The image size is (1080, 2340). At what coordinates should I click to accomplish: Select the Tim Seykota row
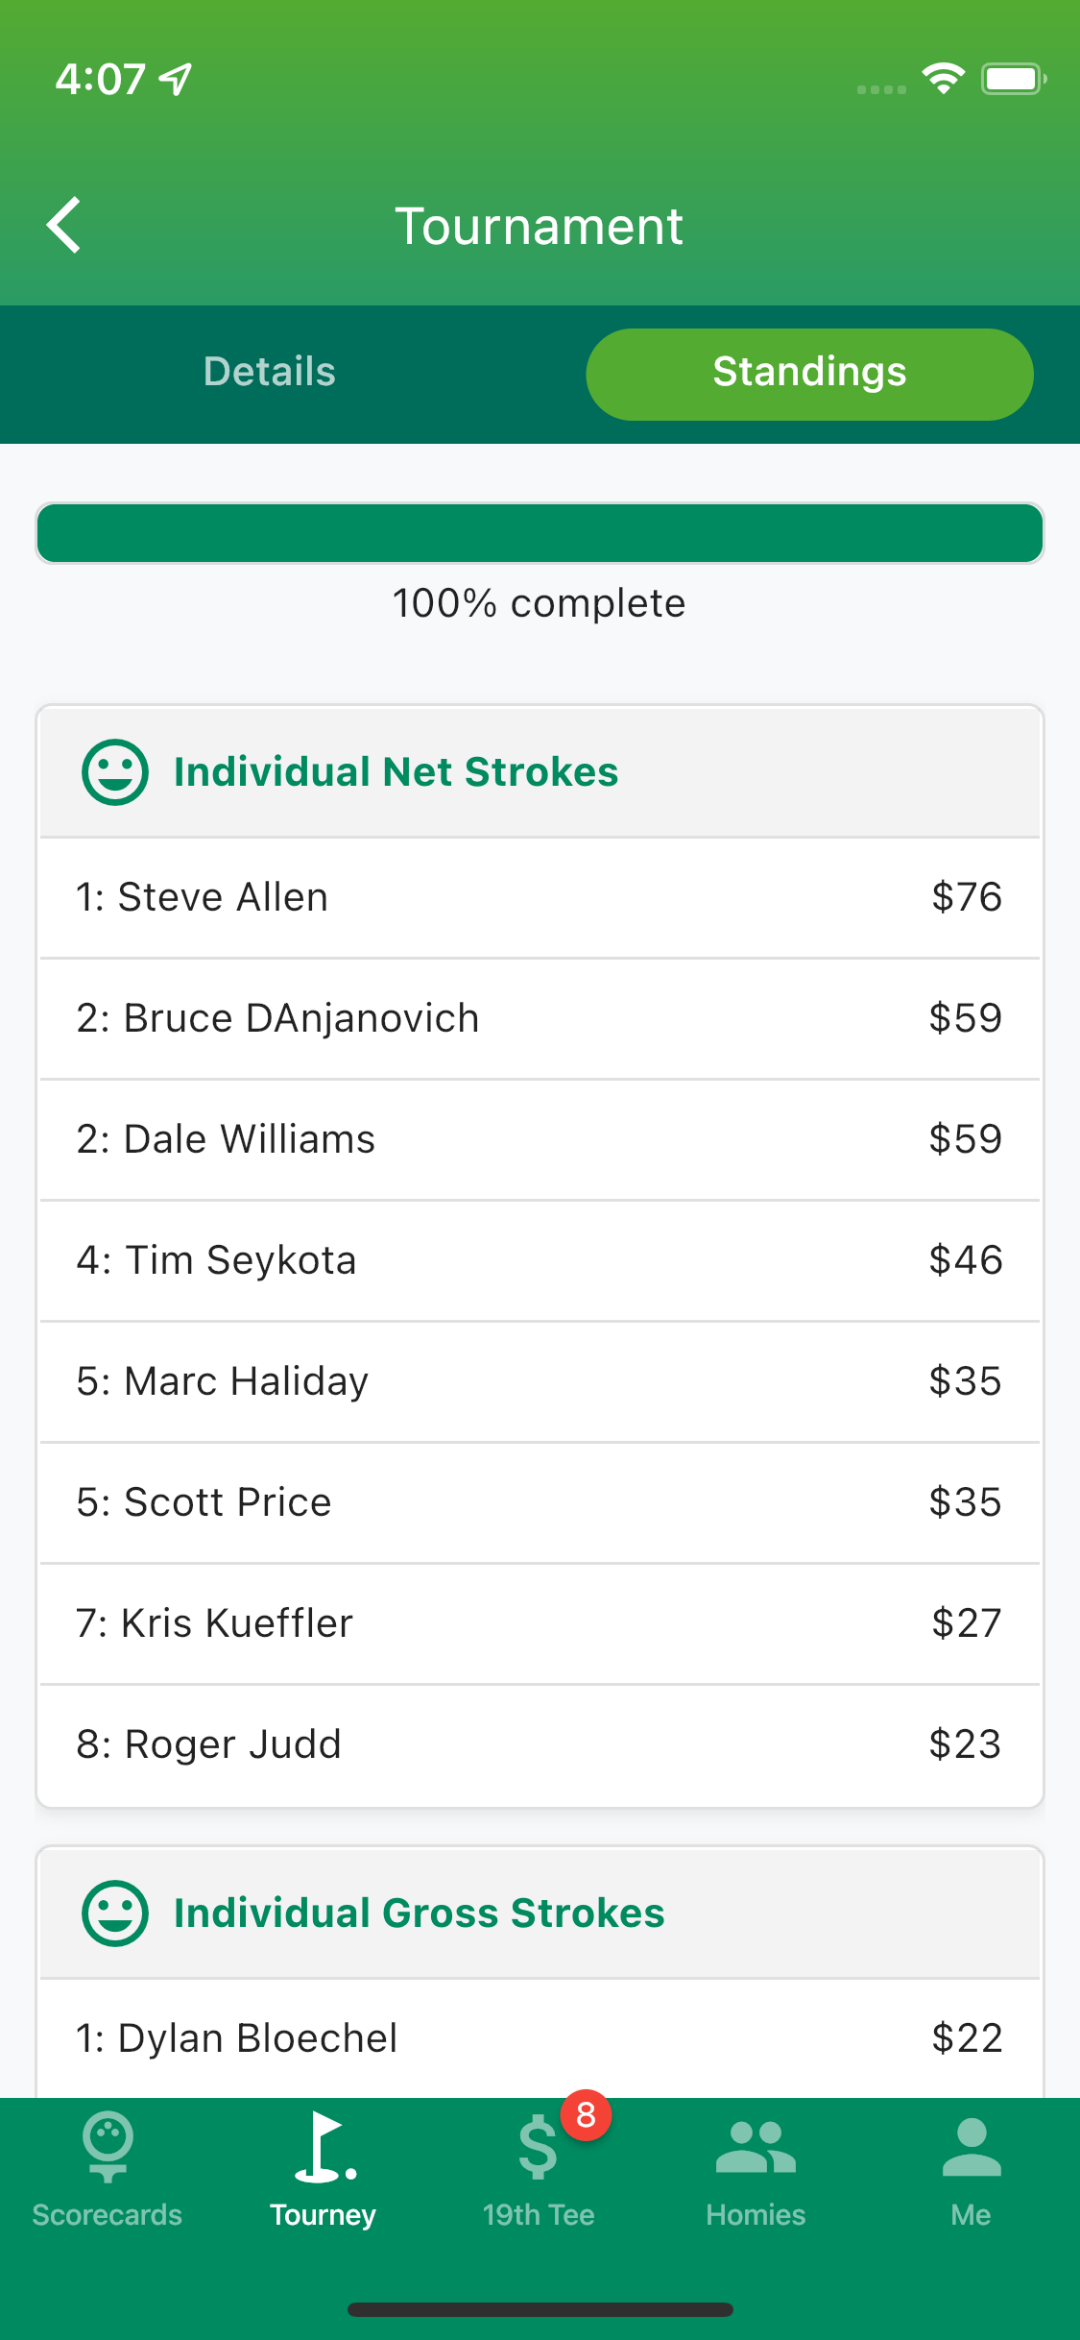[x=540, y=1261]
